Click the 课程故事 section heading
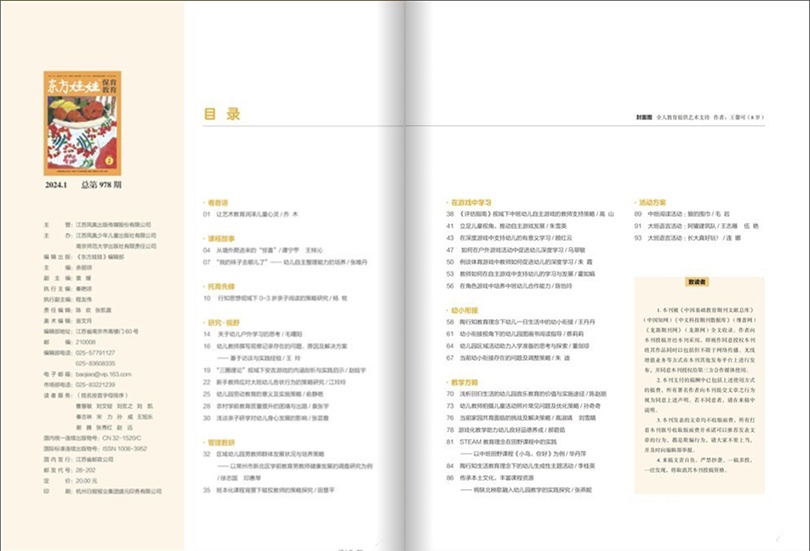The width and height of the screenshot is (810, 551). (x=221, y=239)
